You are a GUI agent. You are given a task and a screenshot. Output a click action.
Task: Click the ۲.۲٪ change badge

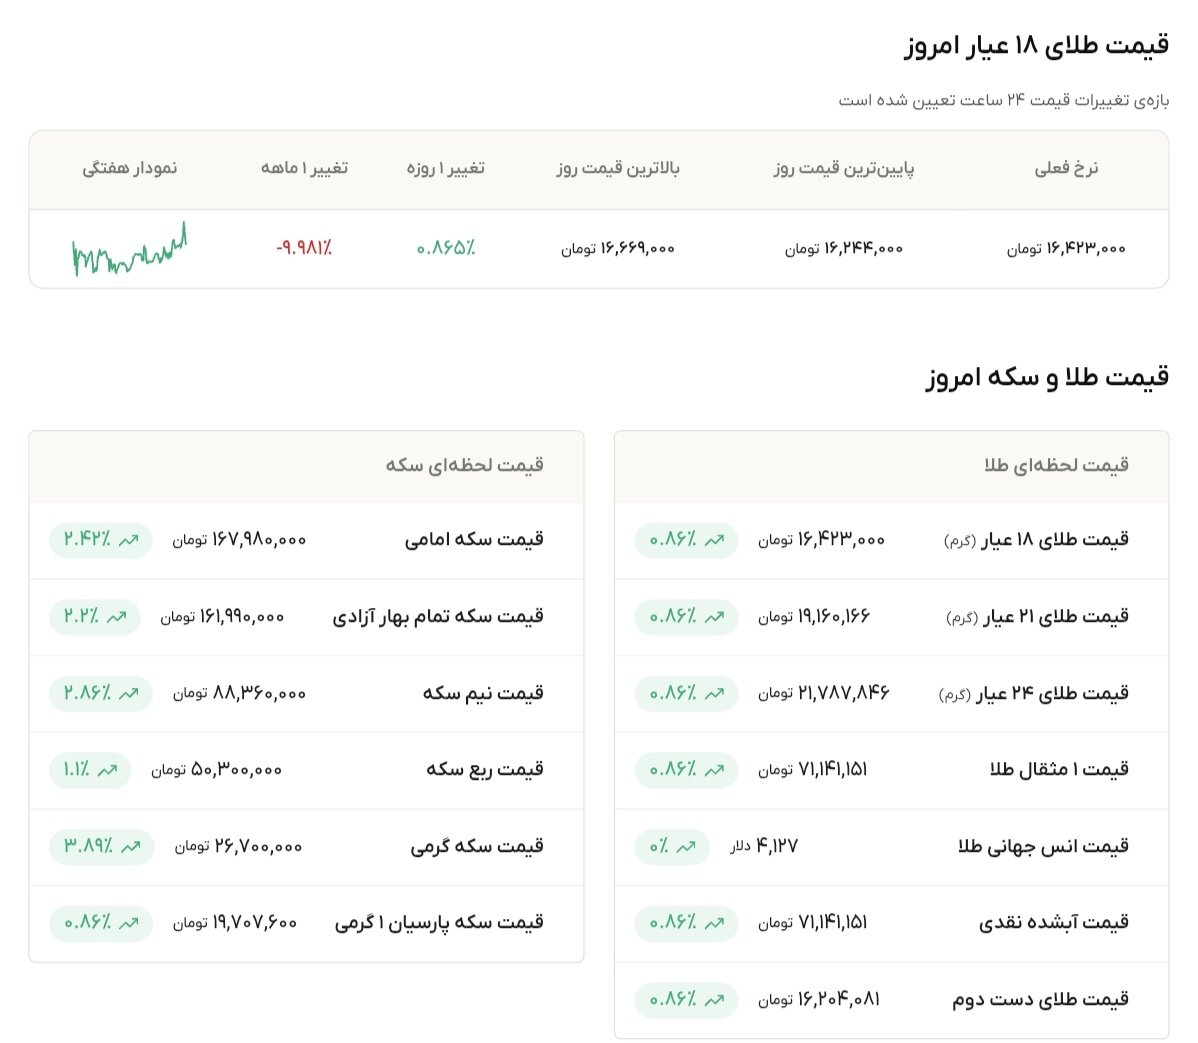tap(95, 617)
